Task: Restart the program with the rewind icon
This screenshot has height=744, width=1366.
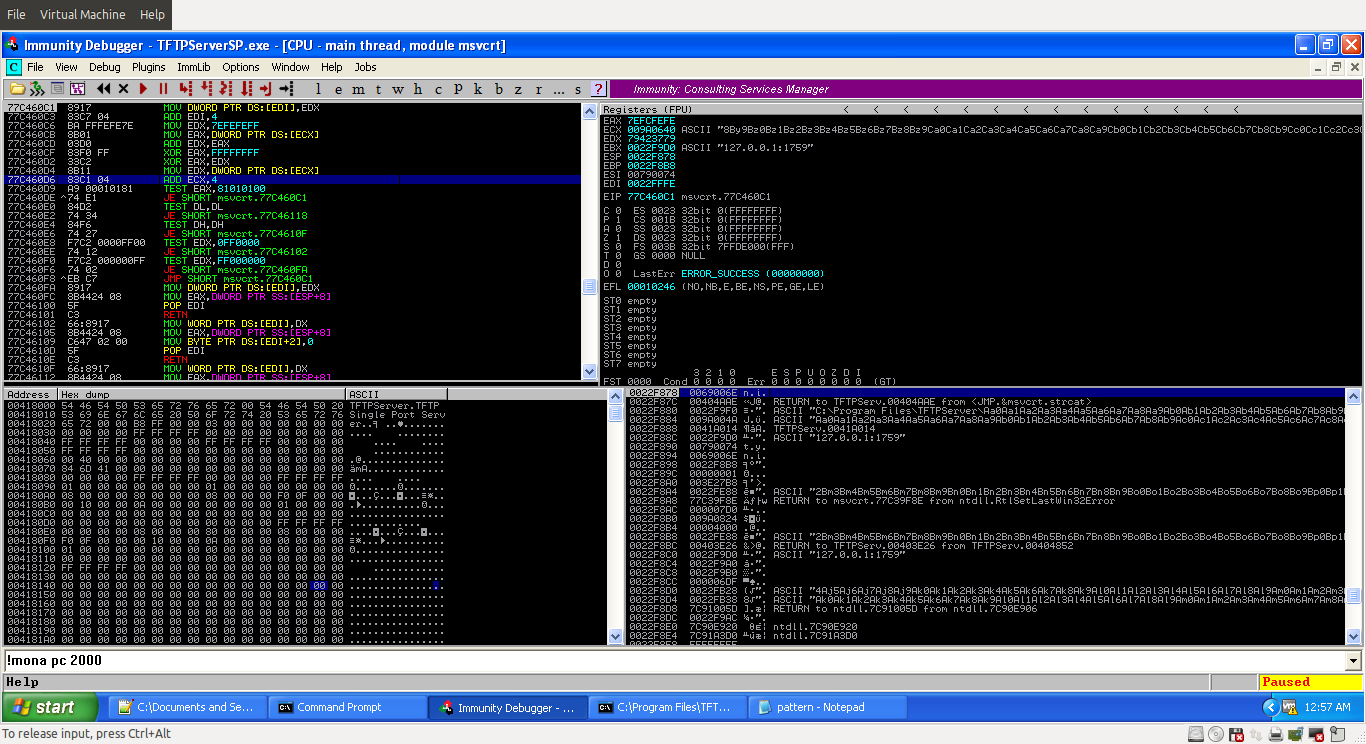Action: tap(103, 89)
